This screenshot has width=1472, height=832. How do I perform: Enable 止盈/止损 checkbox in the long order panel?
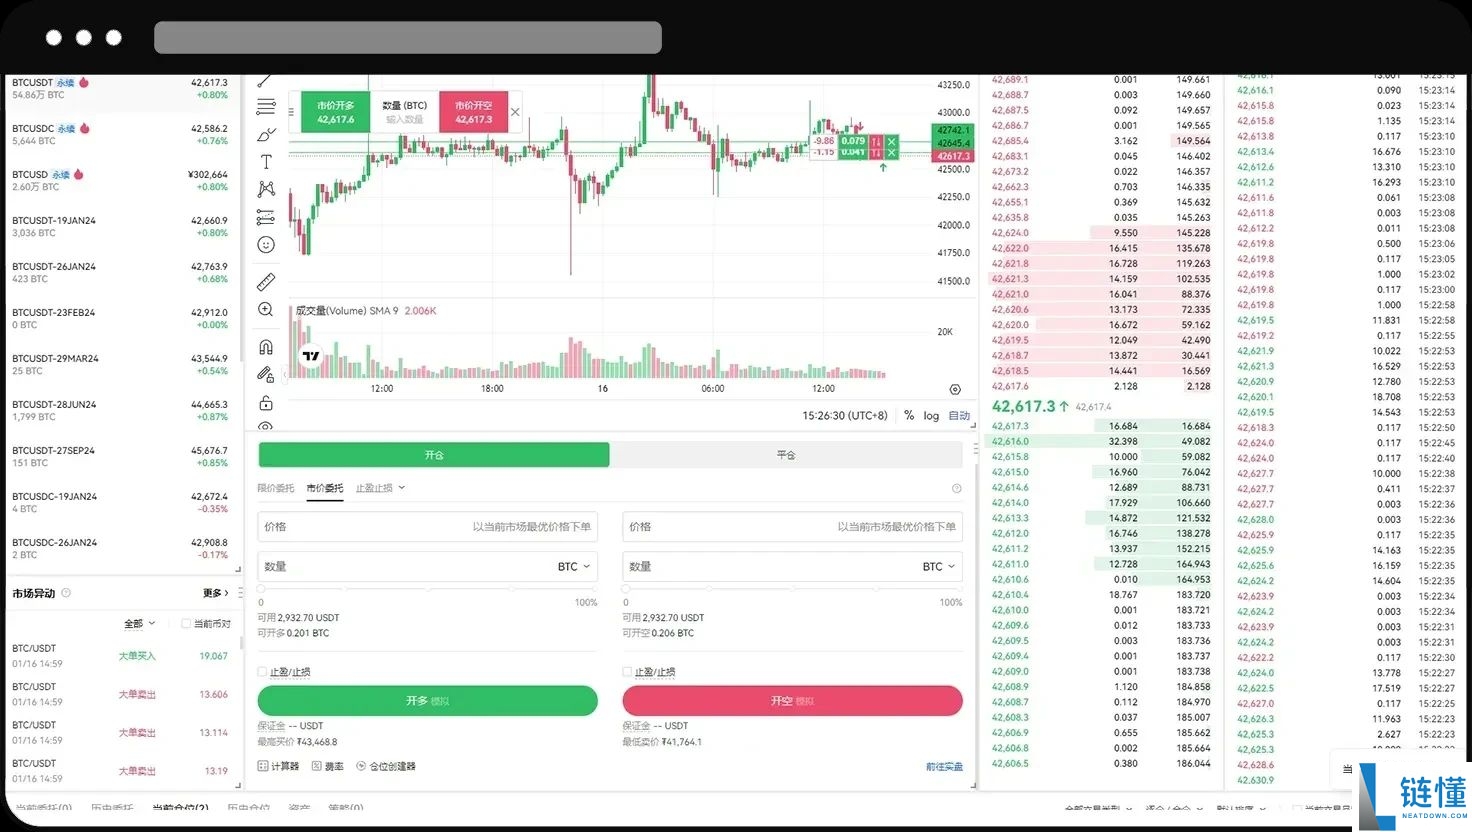262,671
